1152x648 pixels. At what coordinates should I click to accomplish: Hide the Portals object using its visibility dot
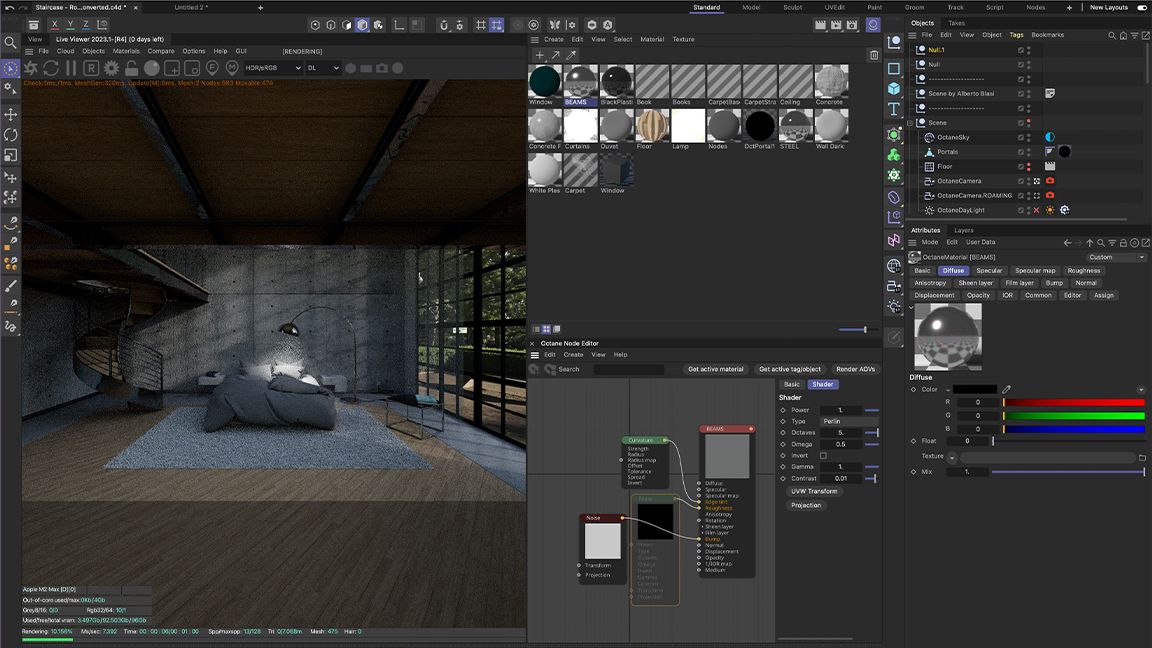[1029, 151]
